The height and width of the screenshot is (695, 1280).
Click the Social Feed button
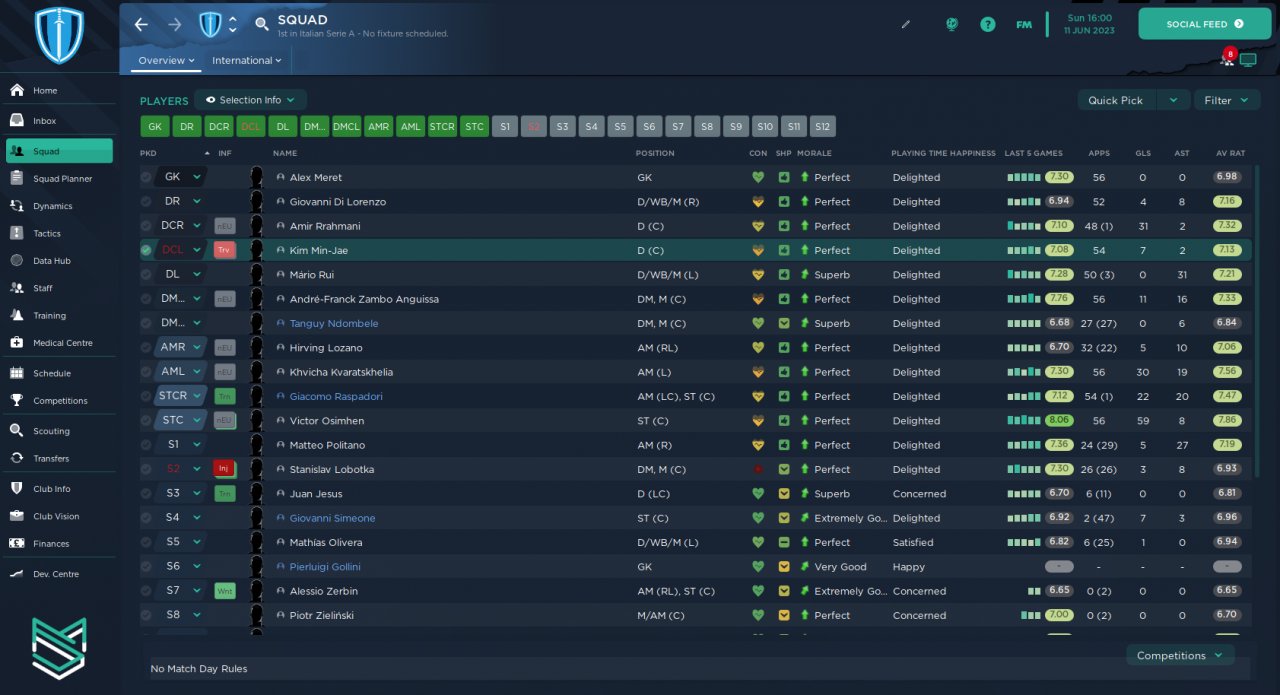coord(1204,24)
